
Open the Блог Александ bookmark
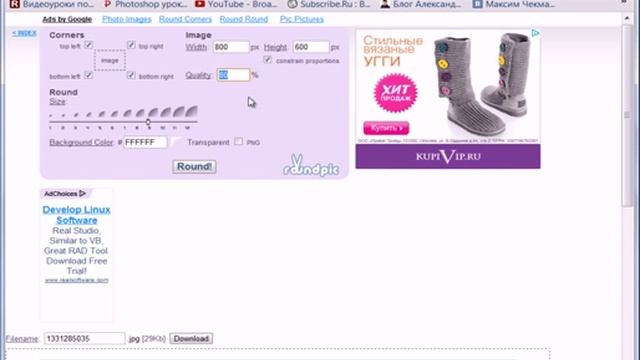(421, 4)
